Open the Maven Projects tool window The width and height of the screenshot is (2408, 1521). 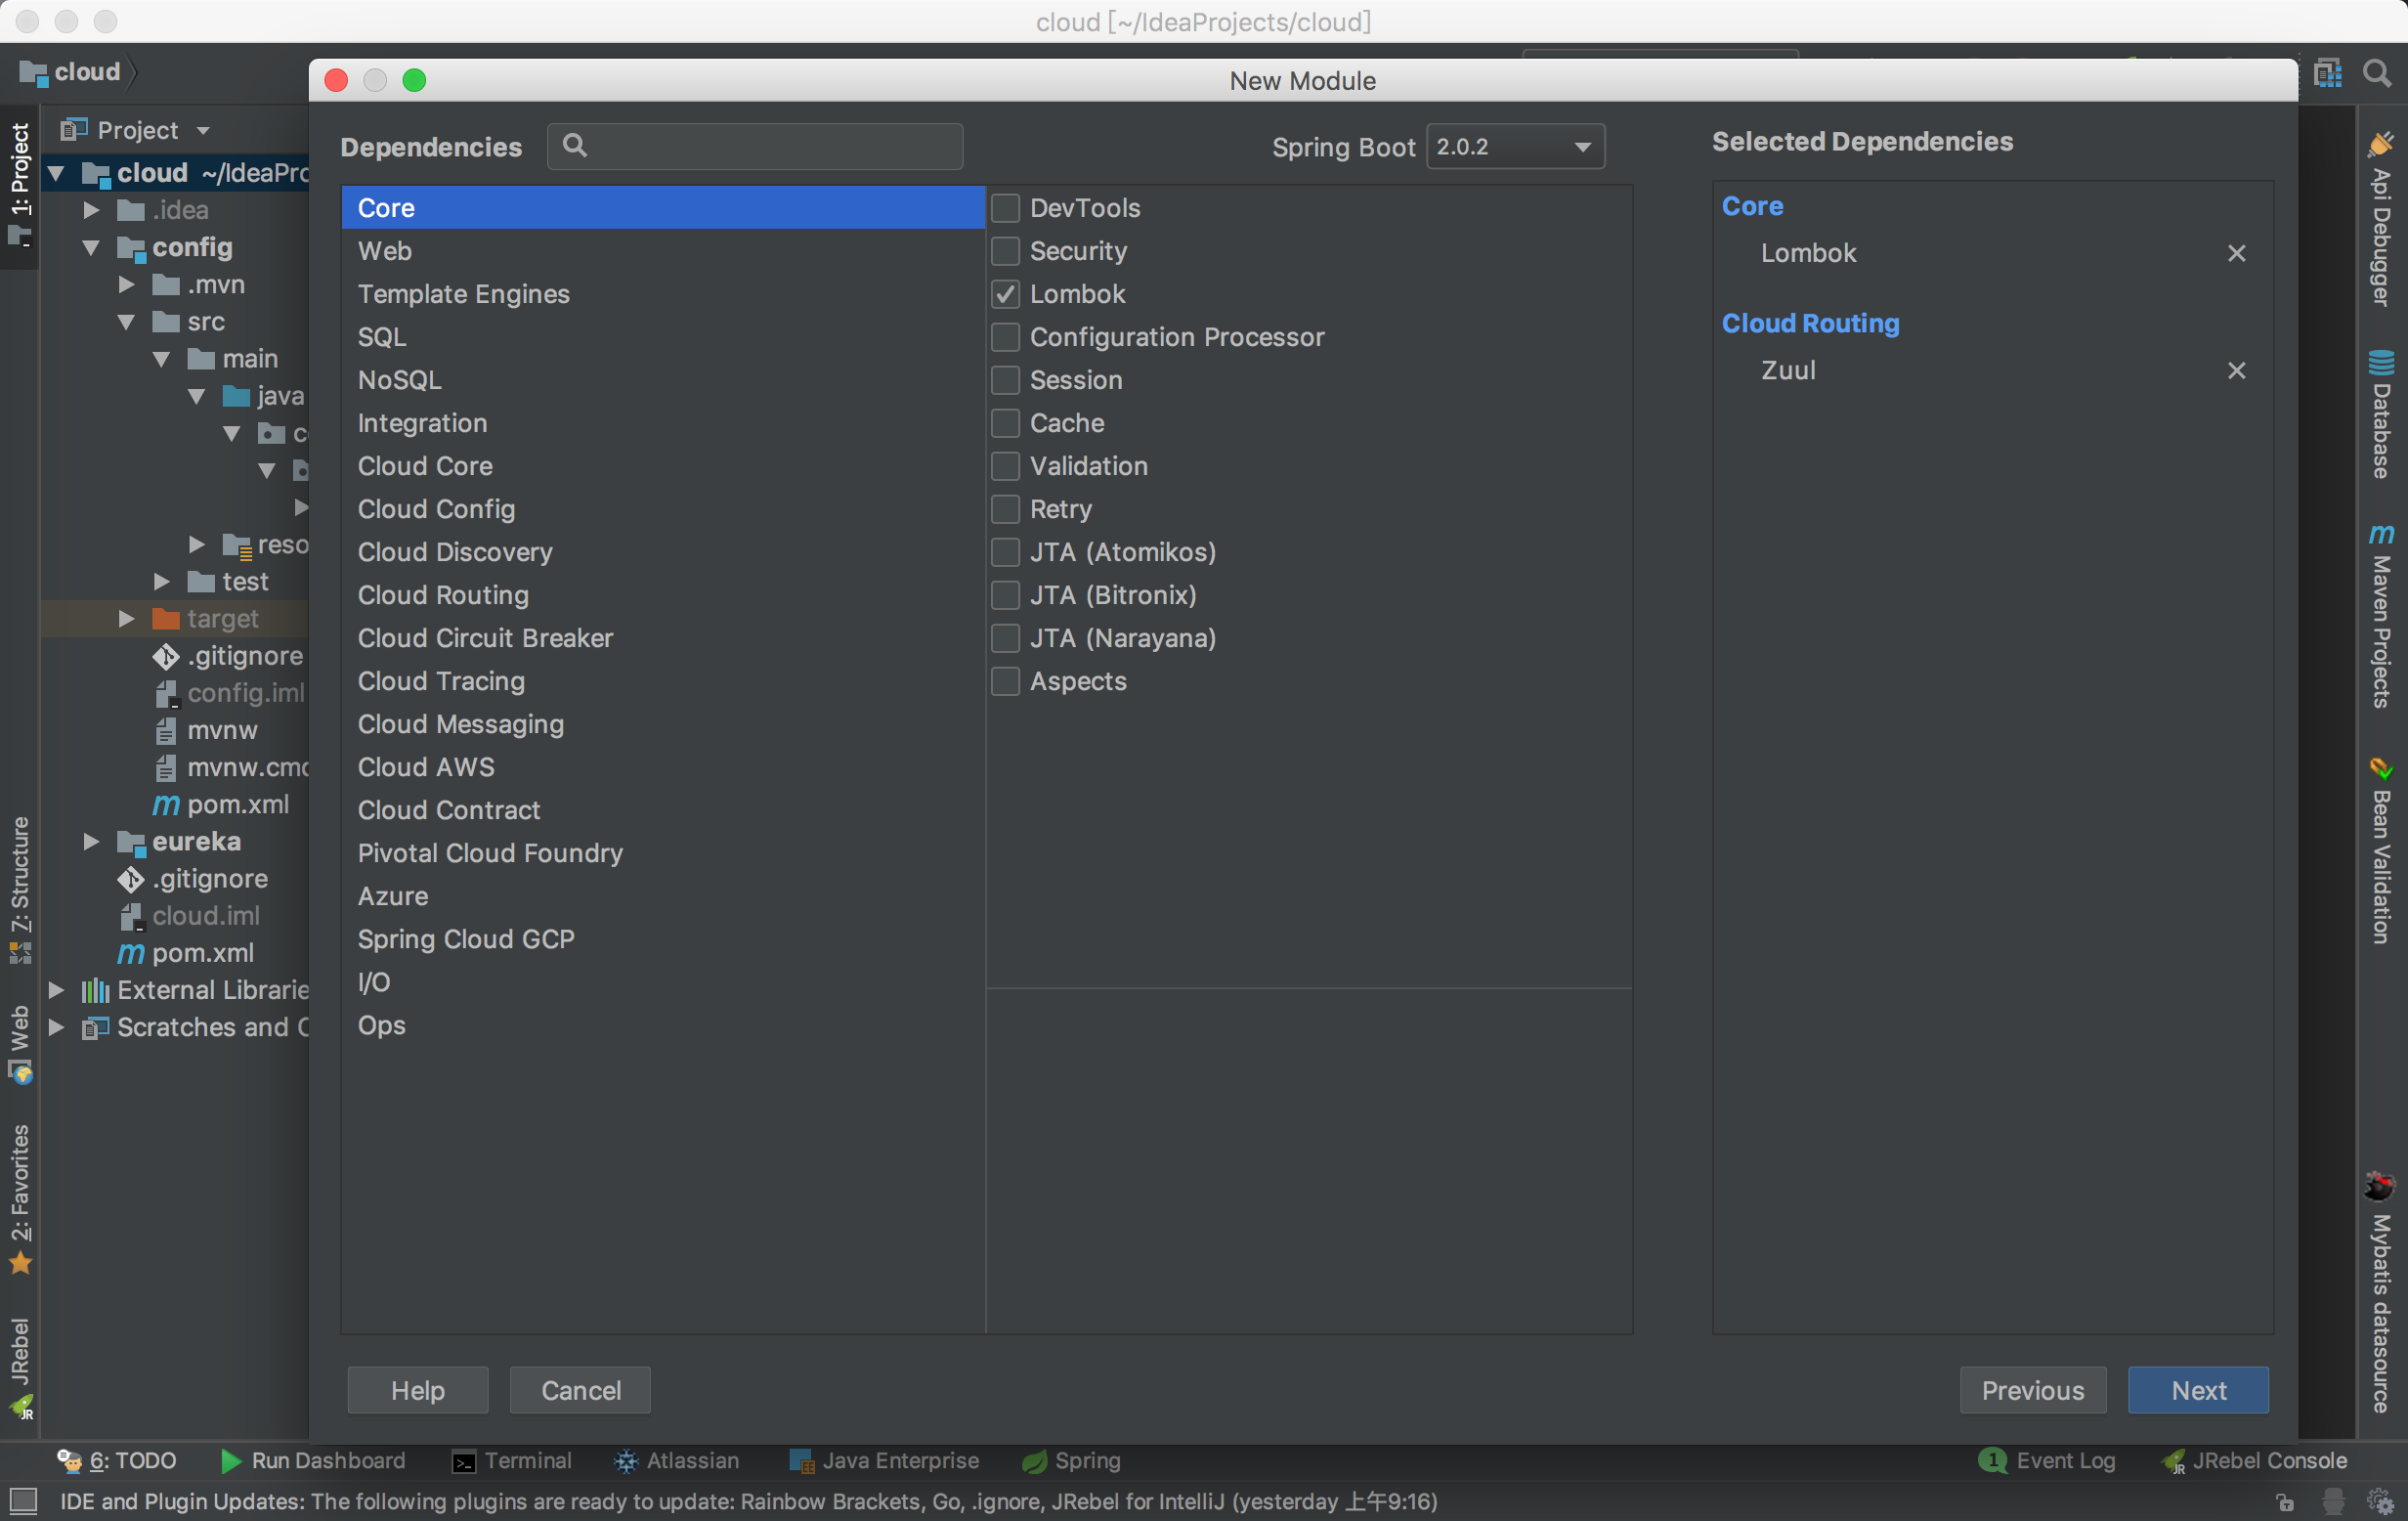click(x=2381, y=617)
